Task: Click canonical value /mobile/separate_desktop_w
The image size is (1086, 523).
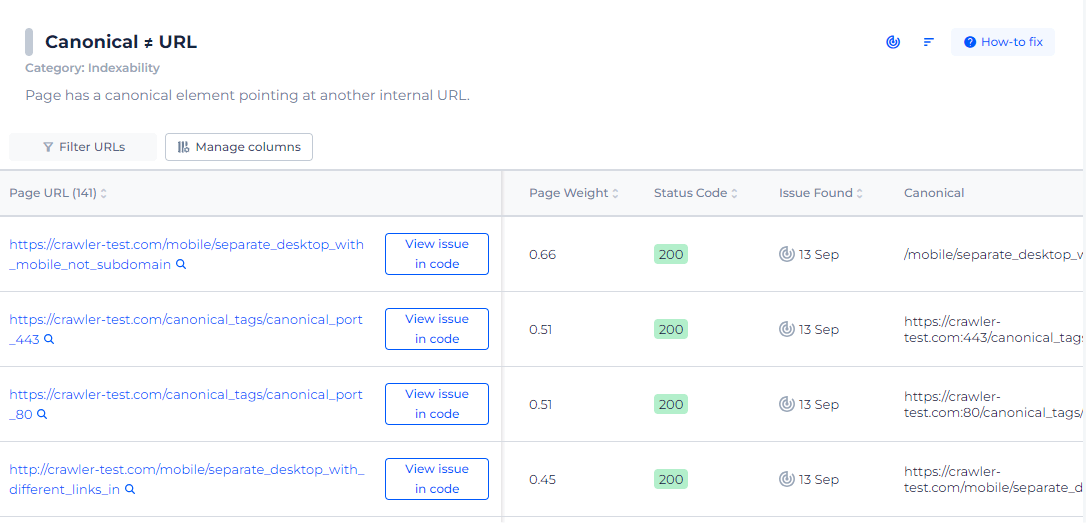Action: (994, 254)
